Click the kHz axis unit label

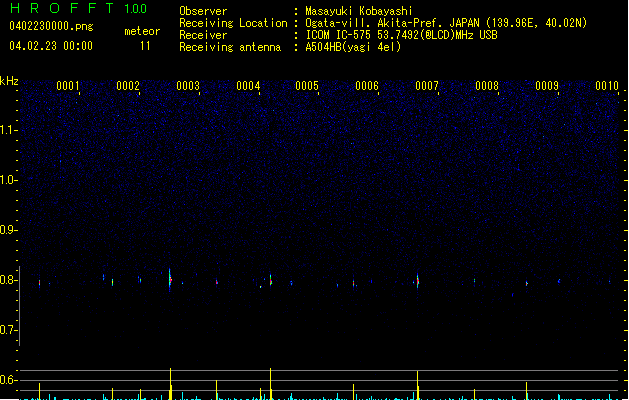(x=9, y=81)
